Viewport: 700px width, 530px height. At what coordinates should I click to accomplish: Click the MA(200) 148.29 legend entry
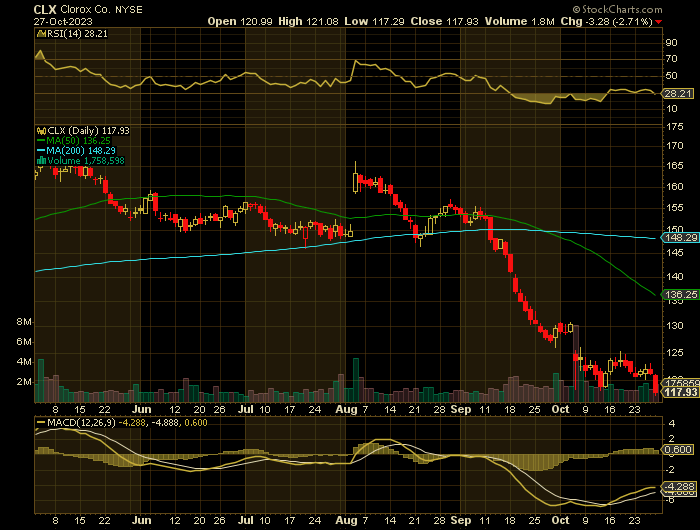pos(76,150)
